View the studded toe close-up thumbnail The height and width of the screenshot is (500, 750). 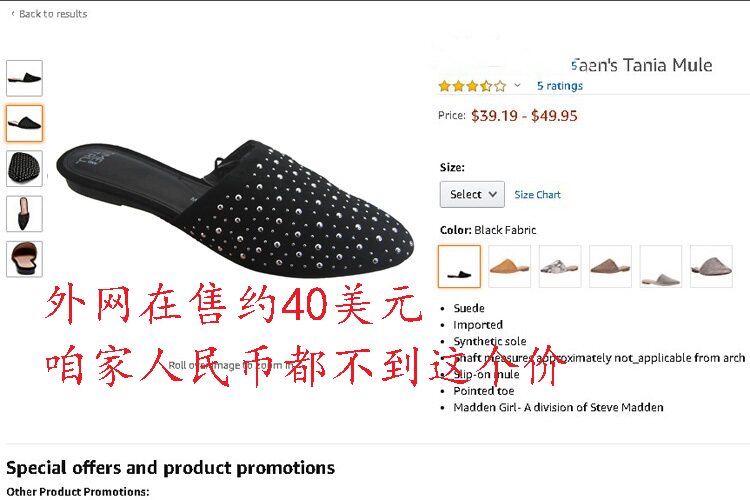pos(24,168)
